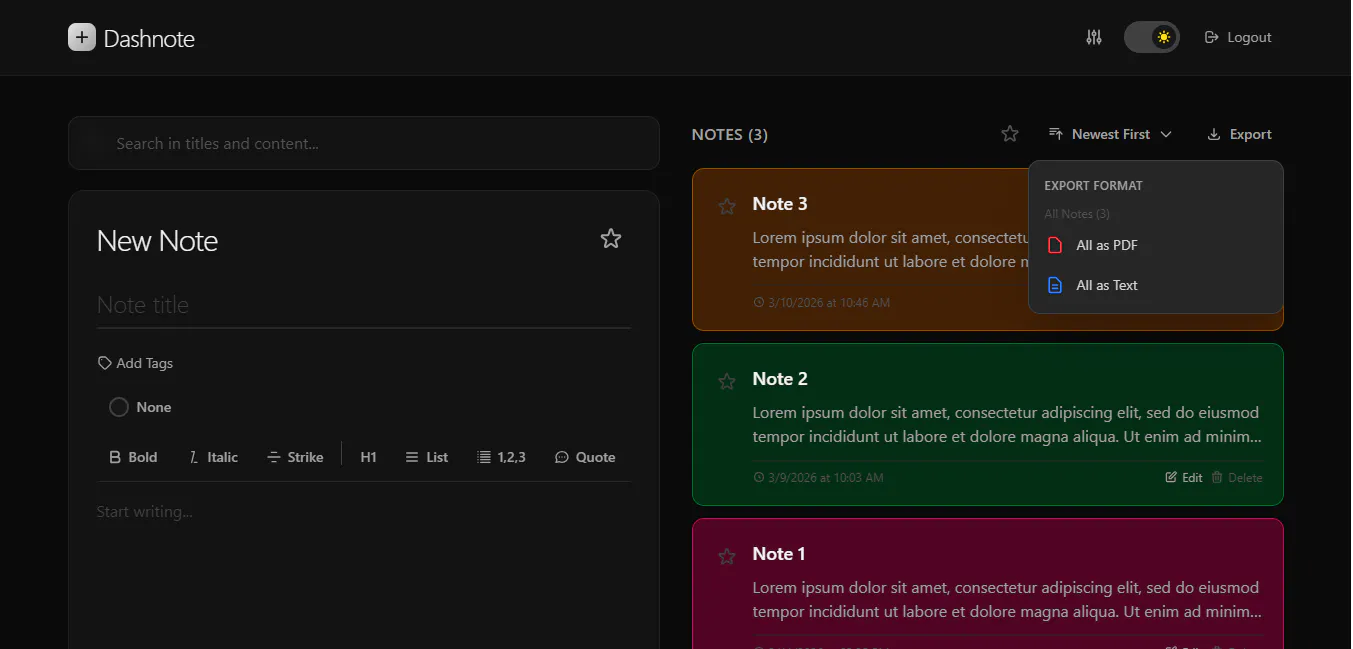Choose All as Text export option
Image resolution: width=1353 pixels, height=649 pixels.
(x=1155, y=285)
